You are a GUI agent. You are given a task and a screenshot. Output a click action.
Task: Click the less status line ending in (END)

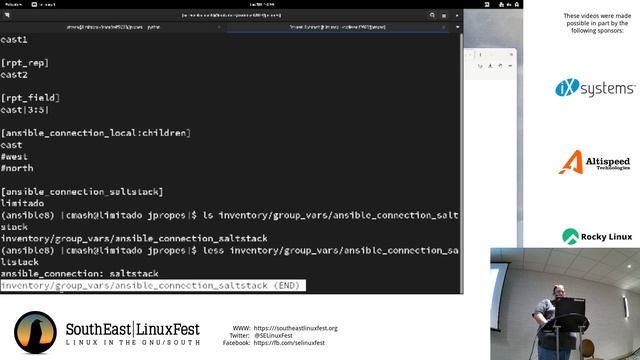pos(153,285)
